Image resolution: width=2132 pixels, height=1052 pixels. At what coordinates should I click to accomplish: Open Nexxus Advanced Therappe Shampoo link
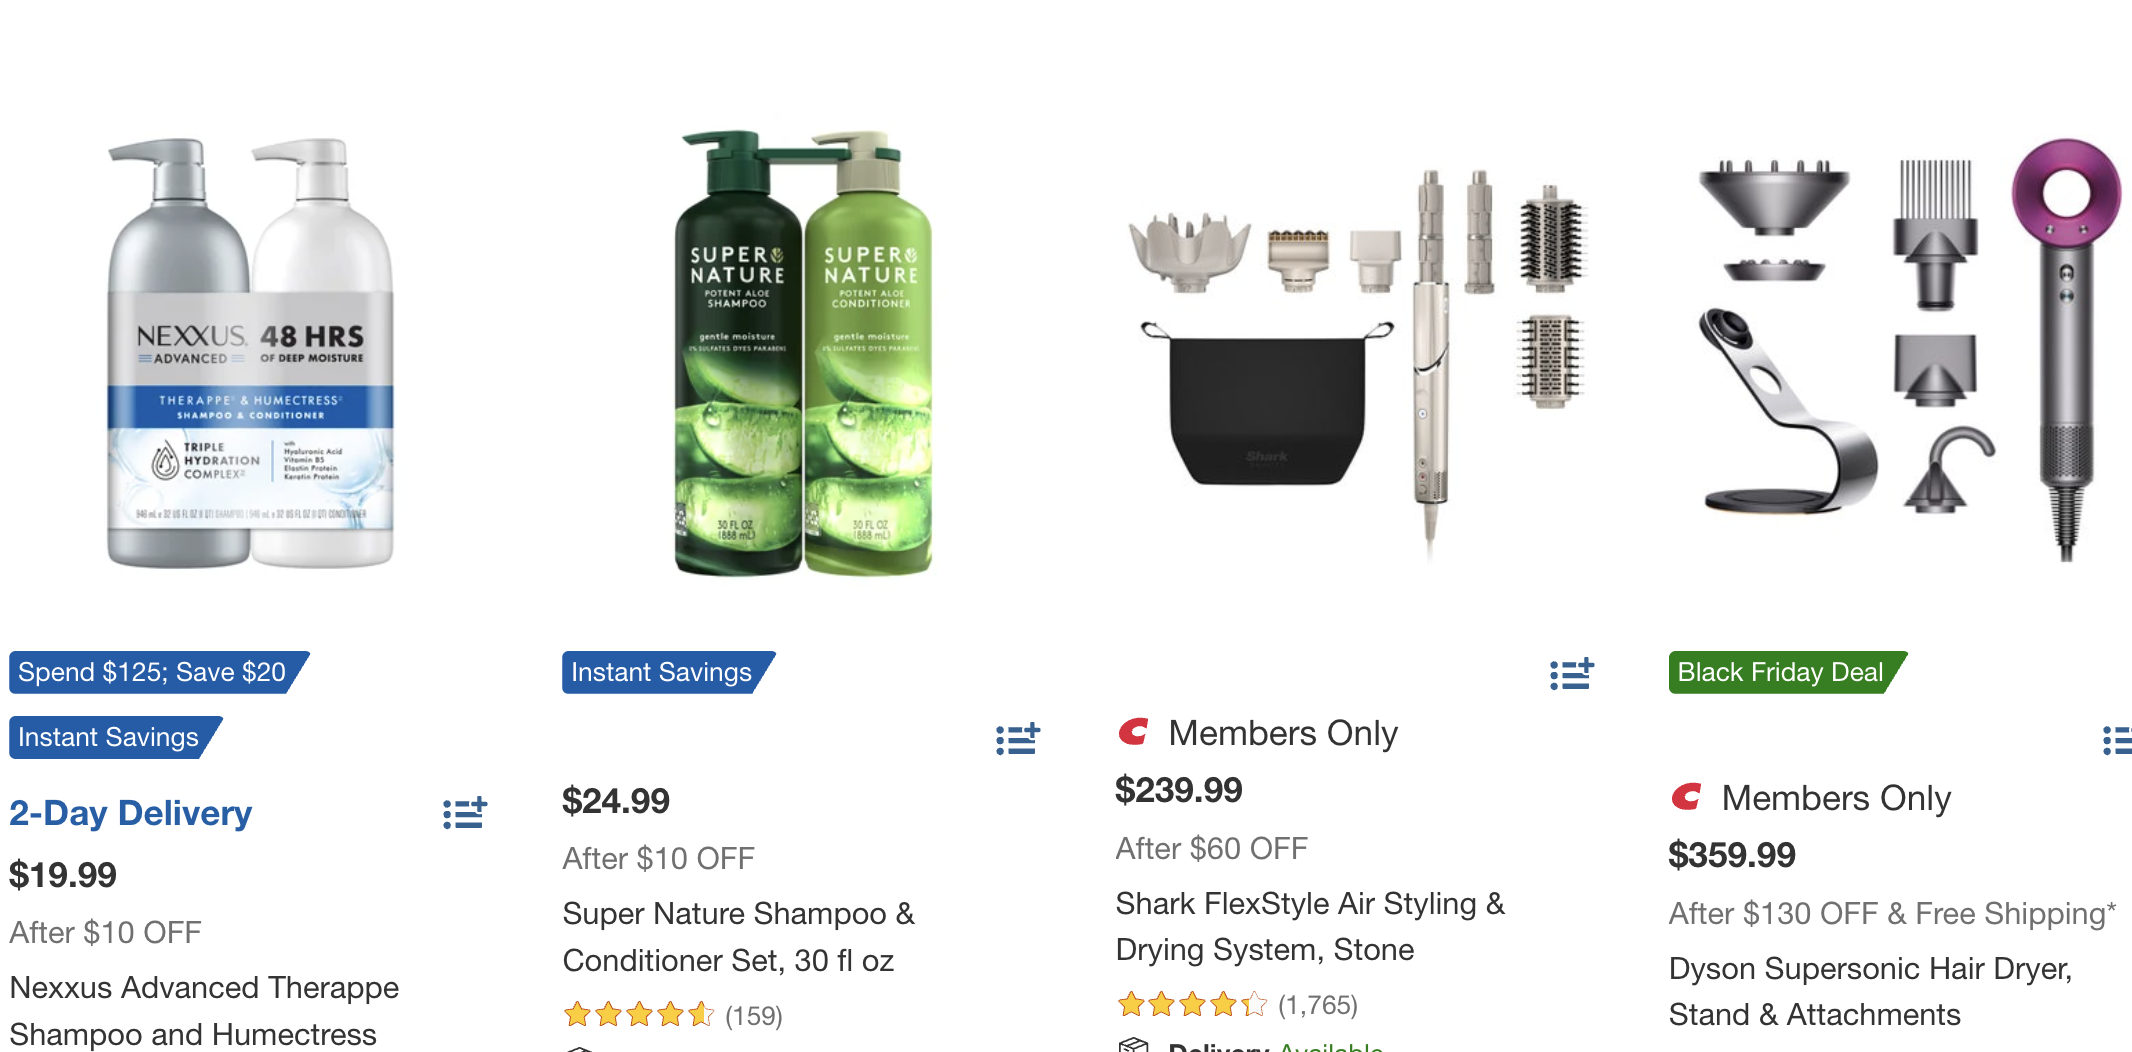(204, 1010)
